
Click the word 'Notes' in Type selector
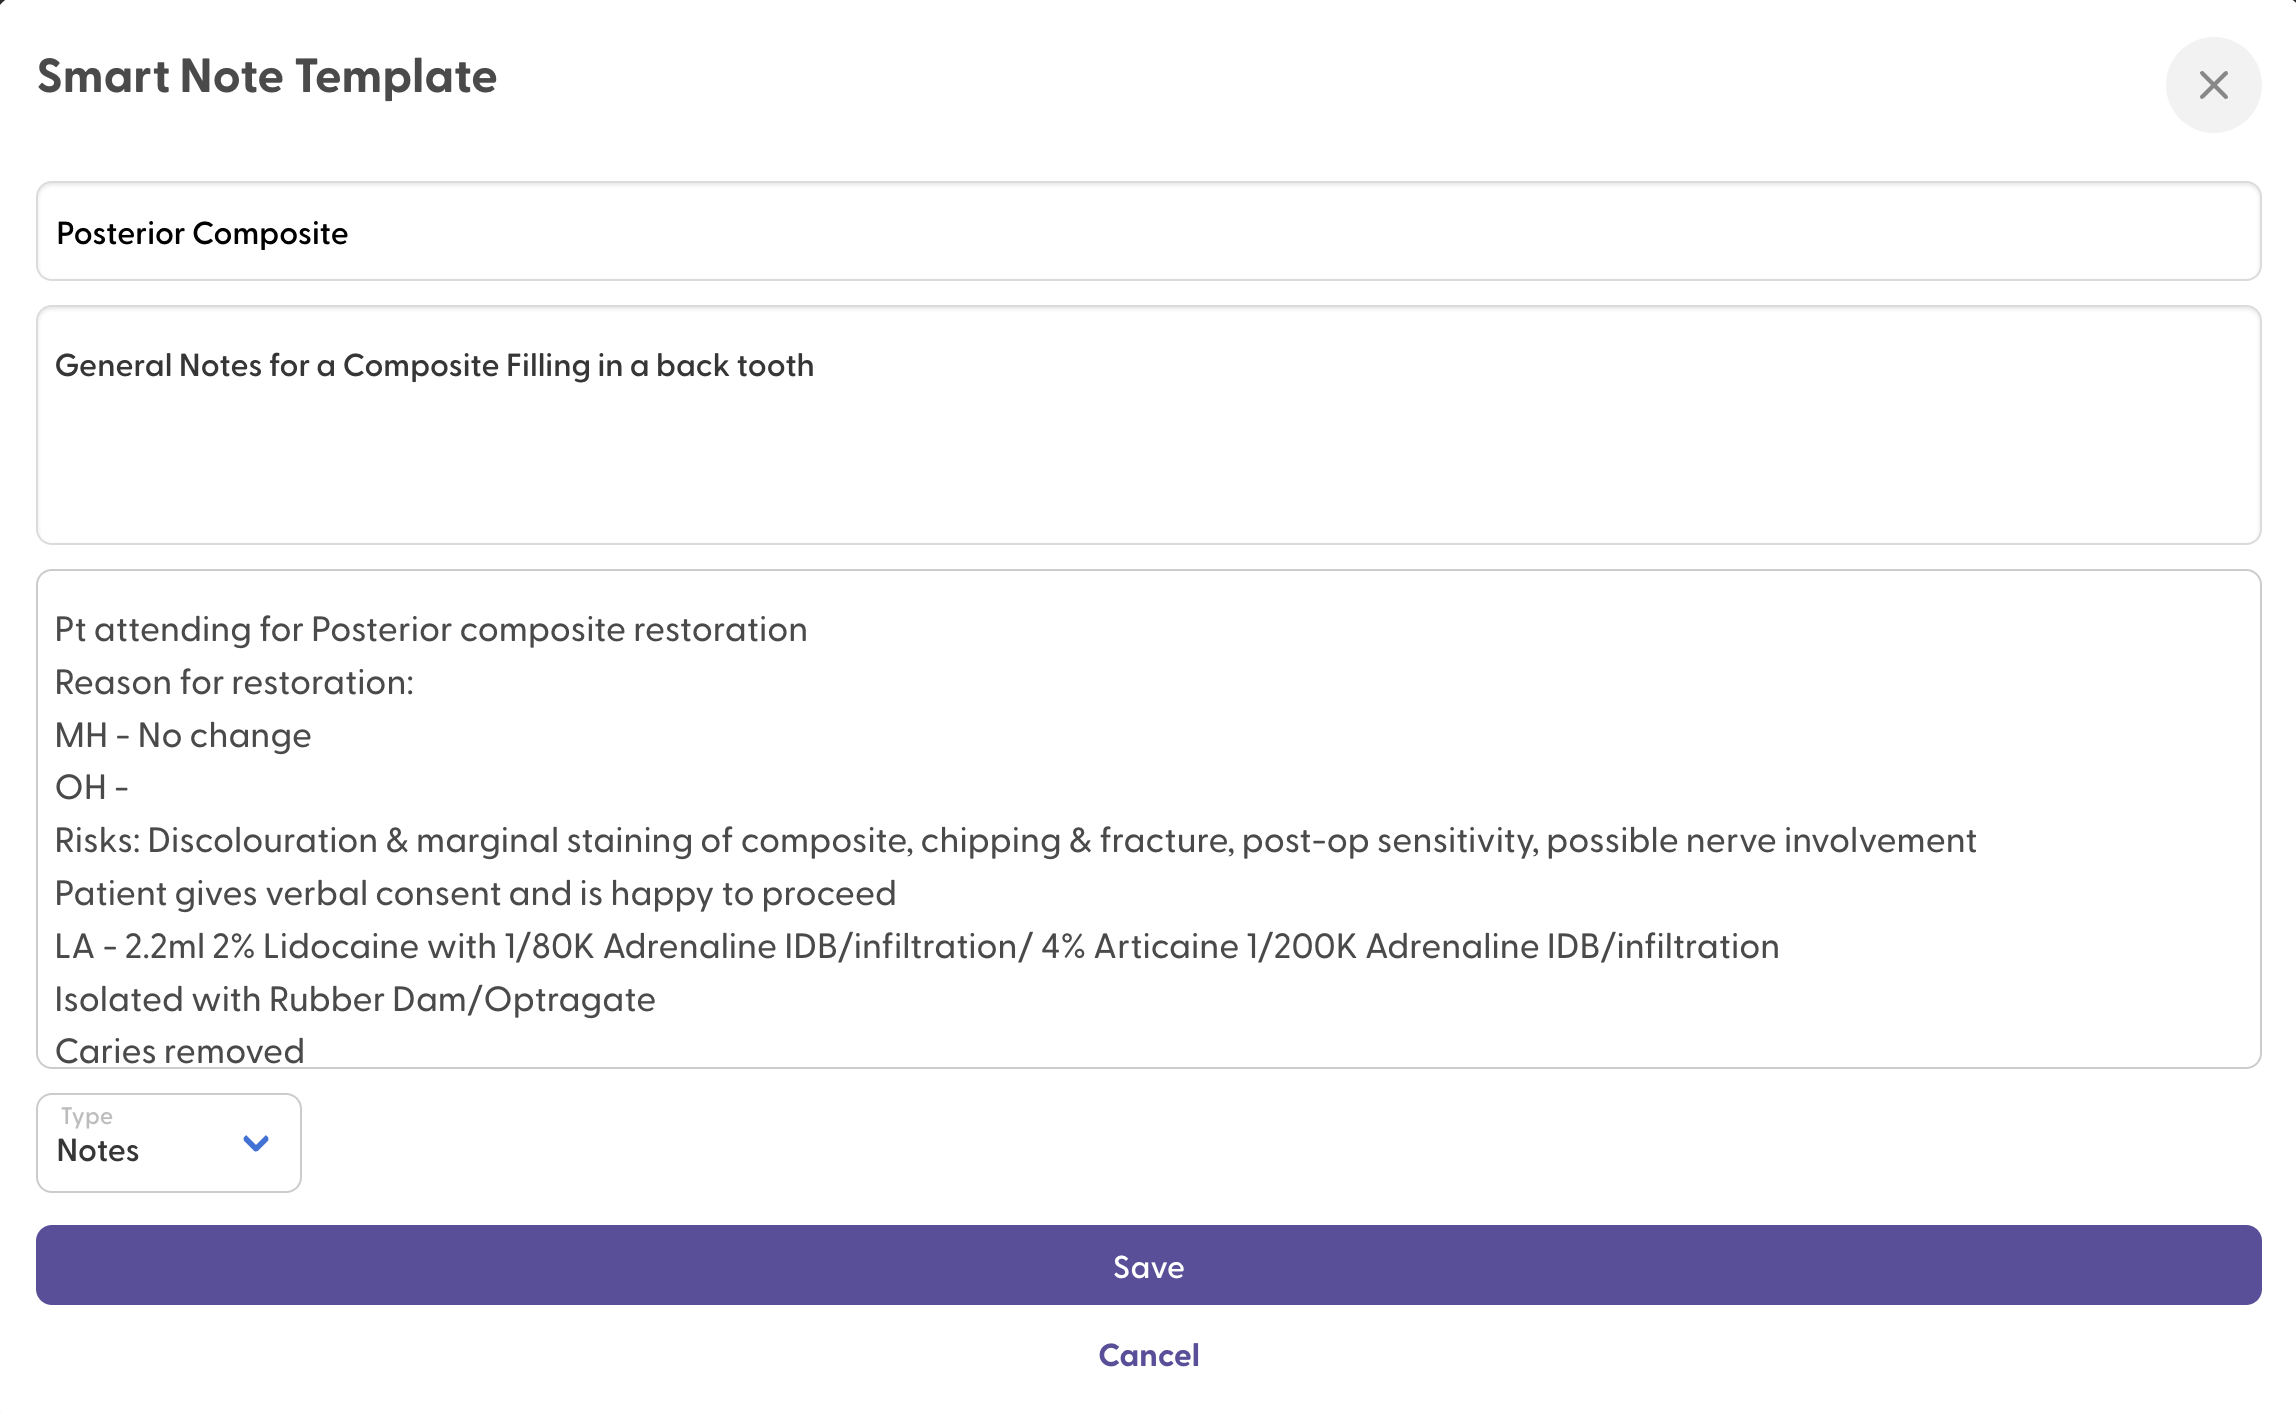coord(98,1151)
